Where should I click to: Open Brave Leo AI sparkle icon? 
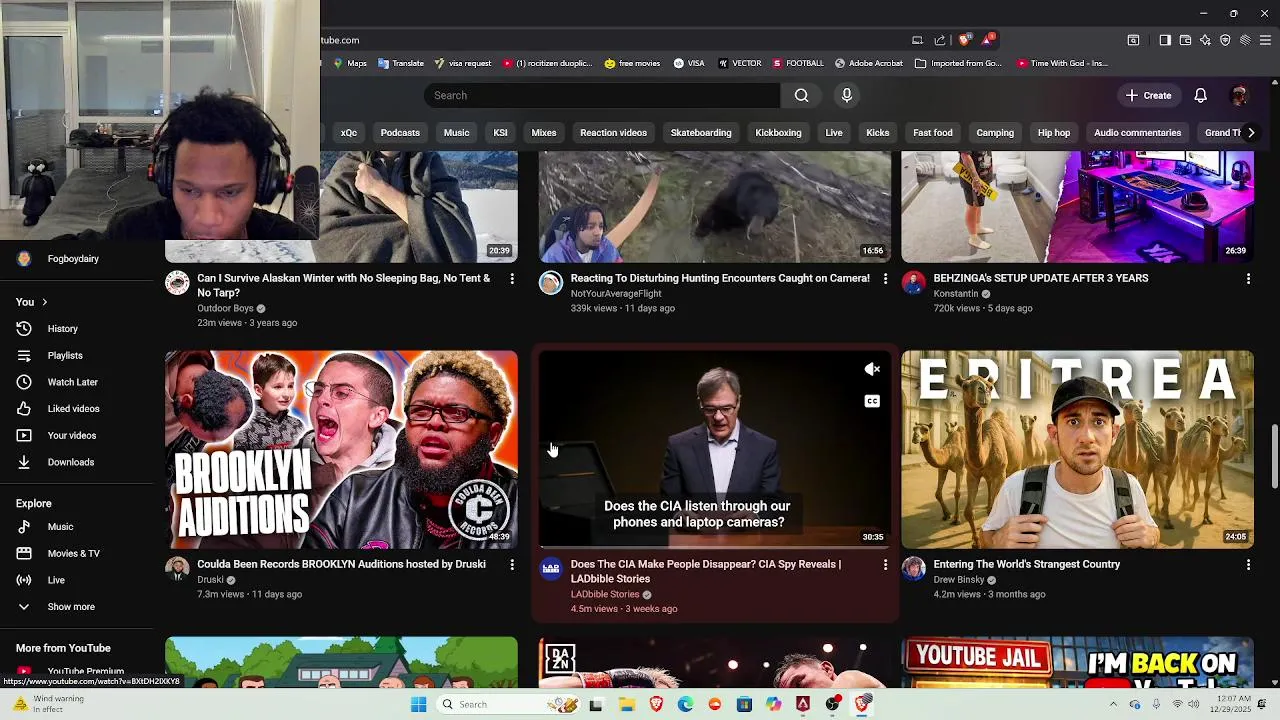coord(1205,40)
